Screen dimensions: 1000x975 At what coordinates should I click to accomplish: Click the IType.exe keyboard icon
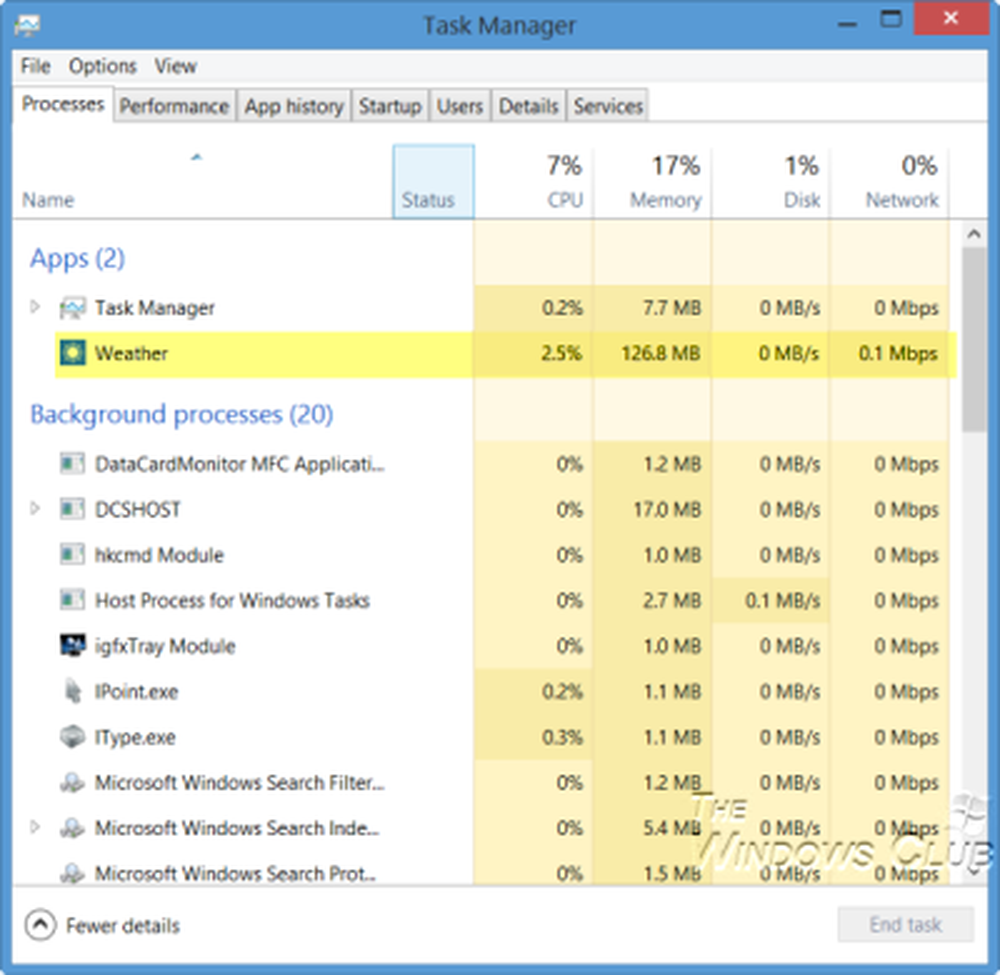(x=72, y=737)
